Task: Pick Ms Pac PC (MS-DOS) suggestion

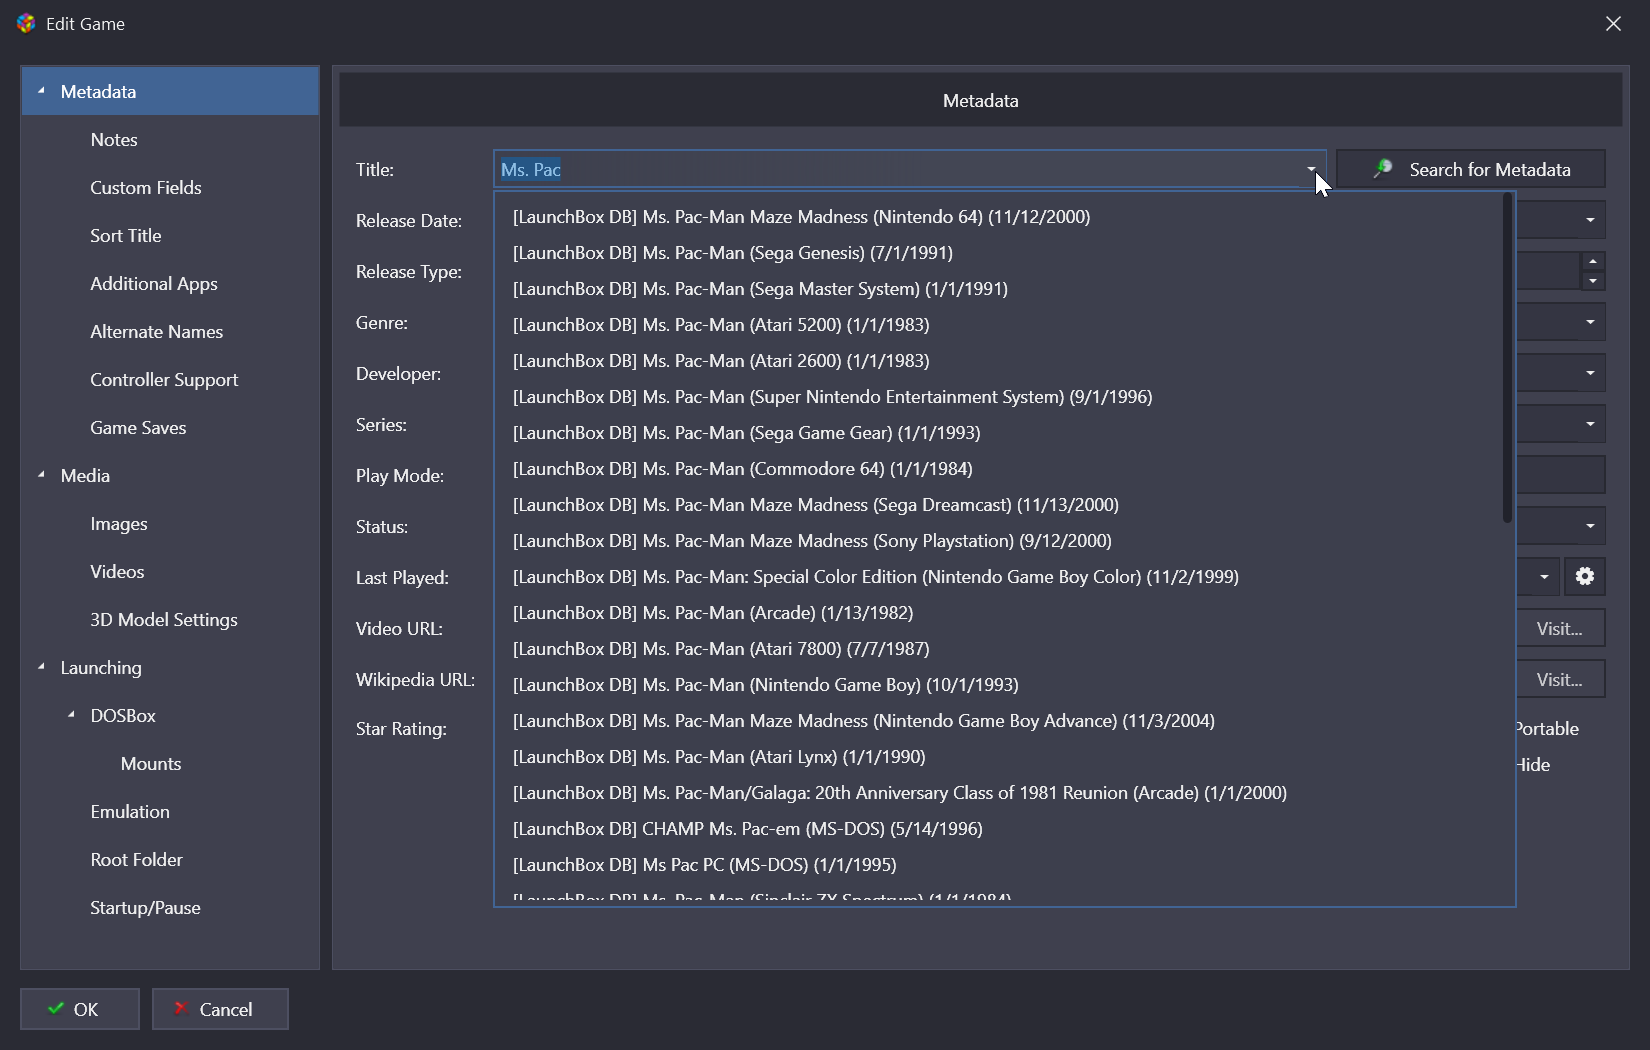Action: tap(704, 865)
